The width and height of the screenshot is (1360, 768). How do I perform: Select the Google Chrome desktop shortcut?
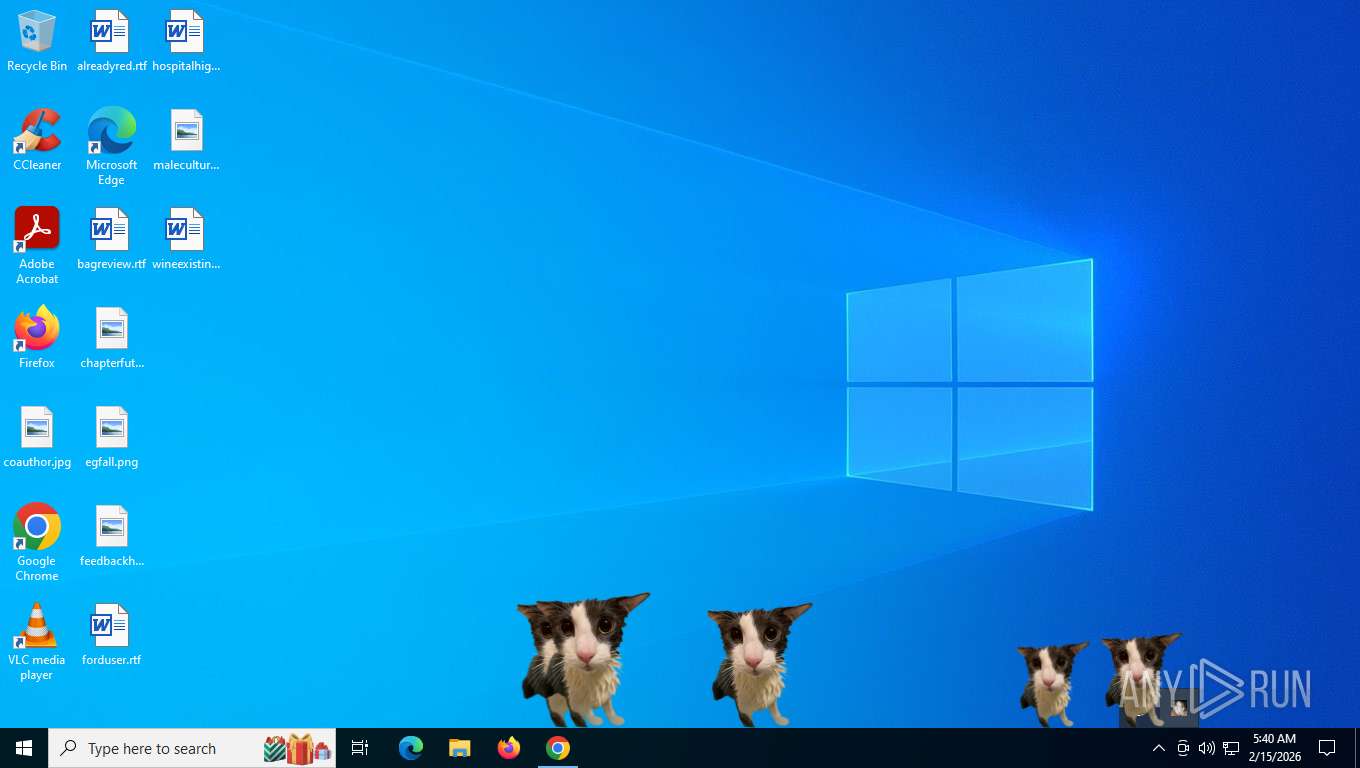(x=37, y=543)
